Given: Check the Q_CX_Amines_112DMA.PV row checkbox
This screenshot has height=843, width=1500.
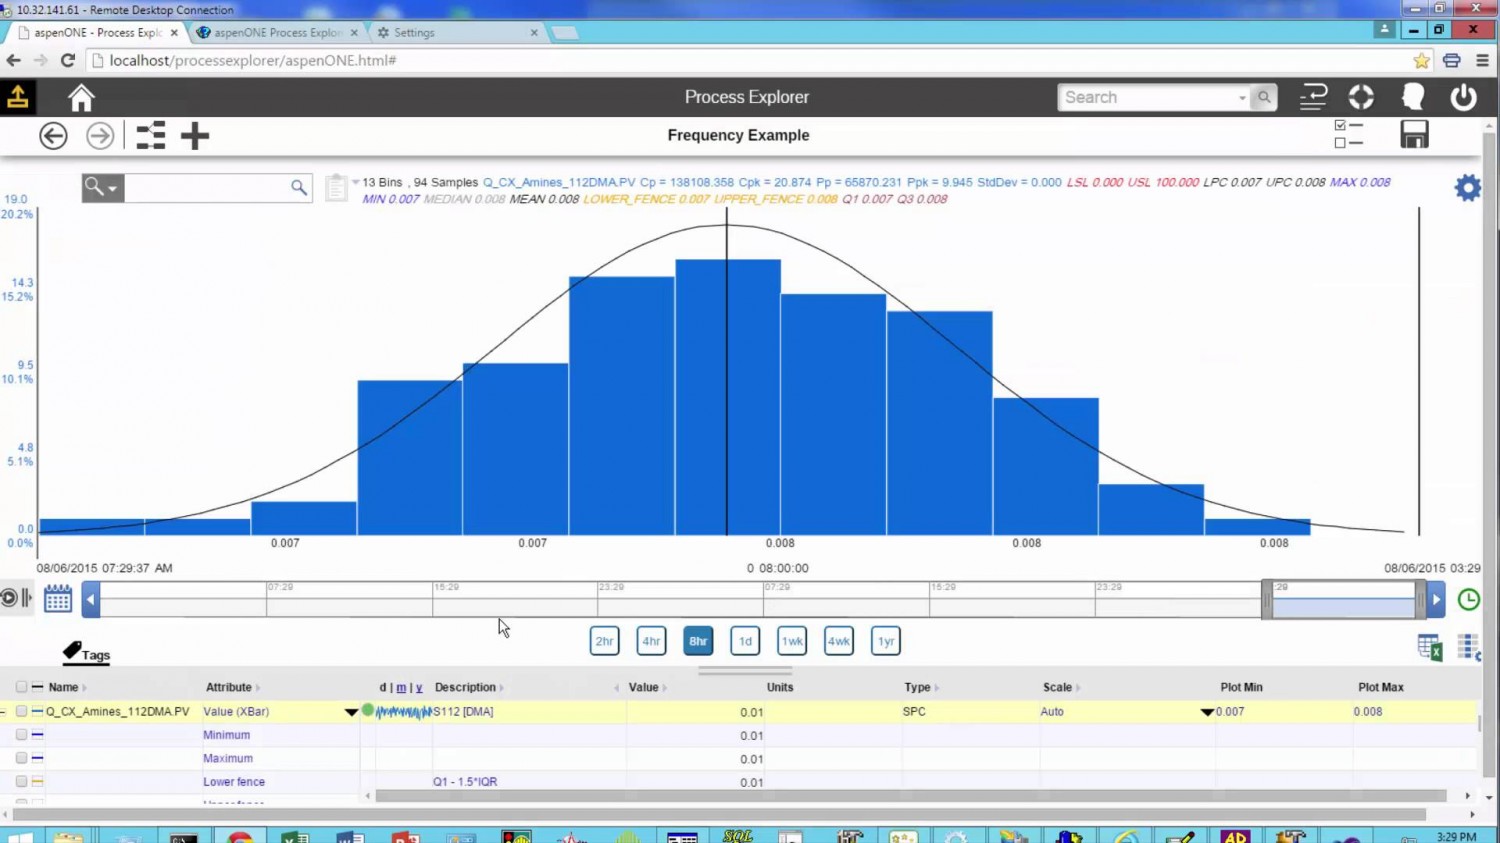Looking at the screenshot, I should click(x=21, y=712).
